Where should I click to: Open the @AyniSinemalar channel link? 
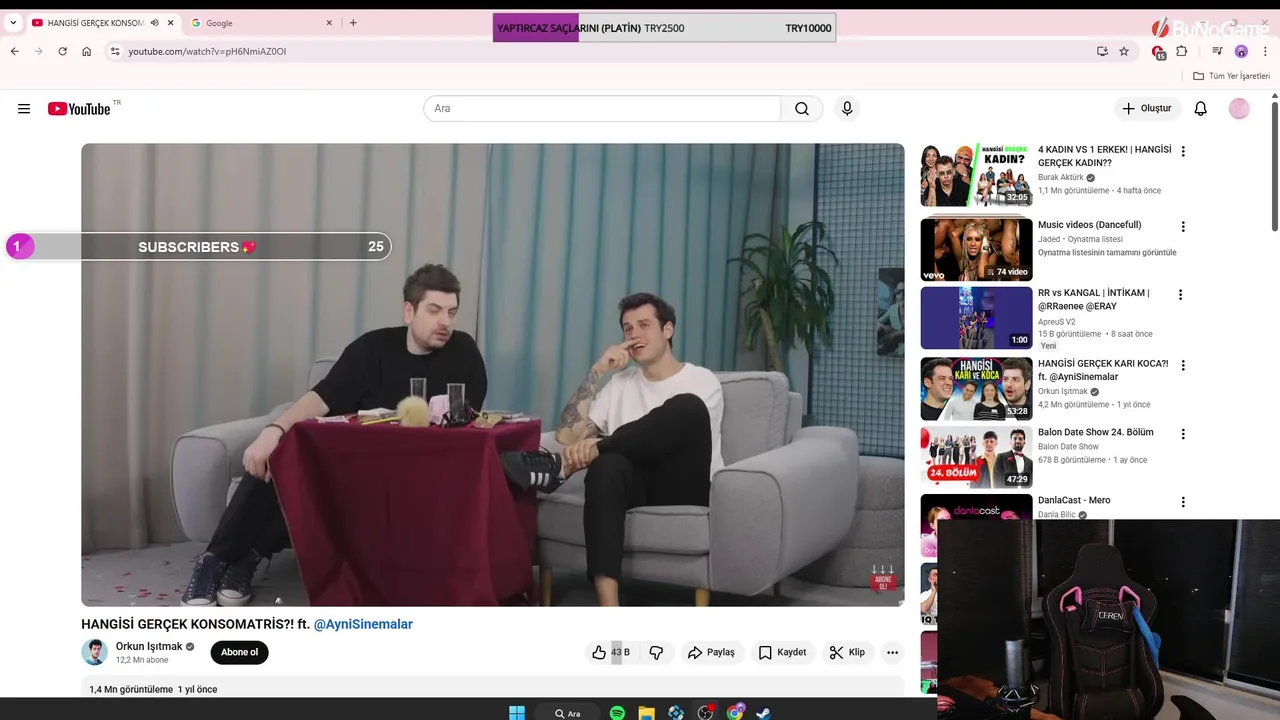point(363,624)
